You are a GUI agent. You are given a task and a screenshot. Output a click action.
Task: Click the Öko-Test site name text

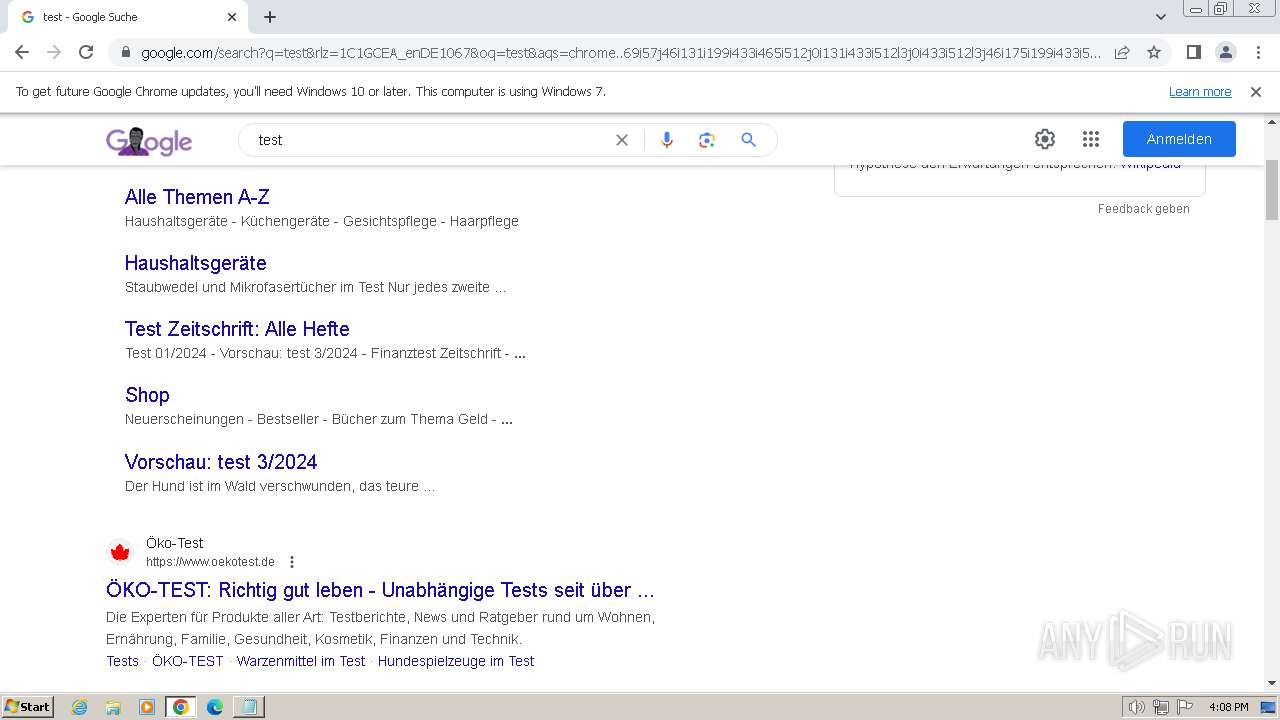click(x=174, y=543)
